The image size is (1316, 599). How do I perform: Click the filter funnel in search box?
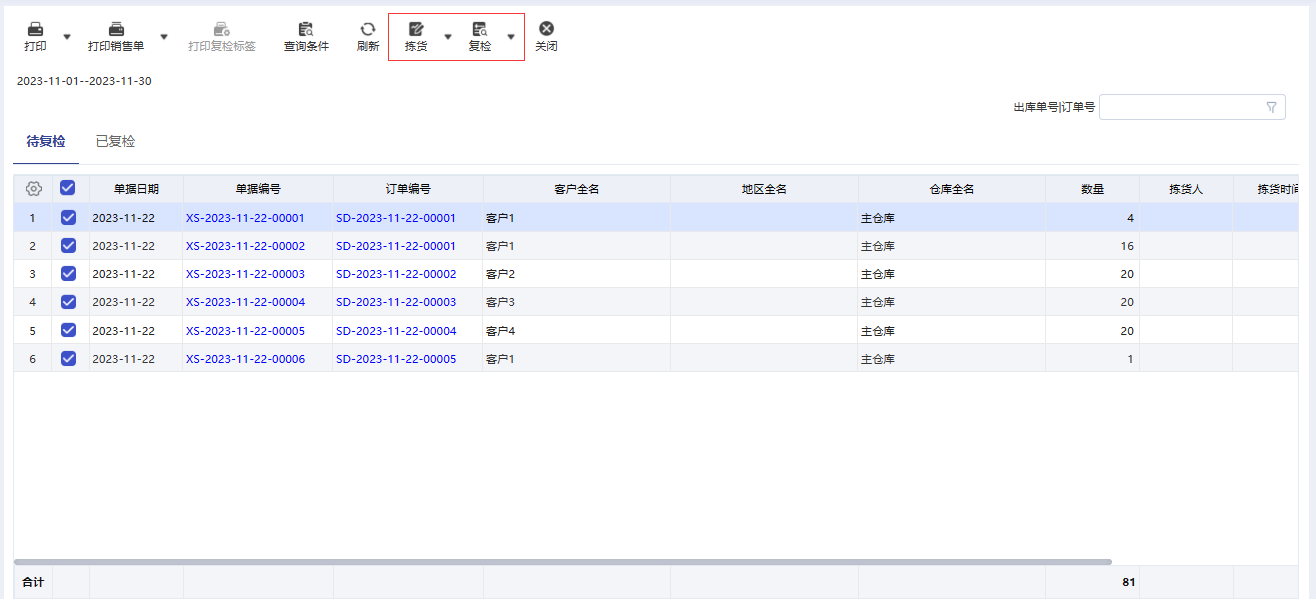pyautogui.click(x=1271, y=107)
